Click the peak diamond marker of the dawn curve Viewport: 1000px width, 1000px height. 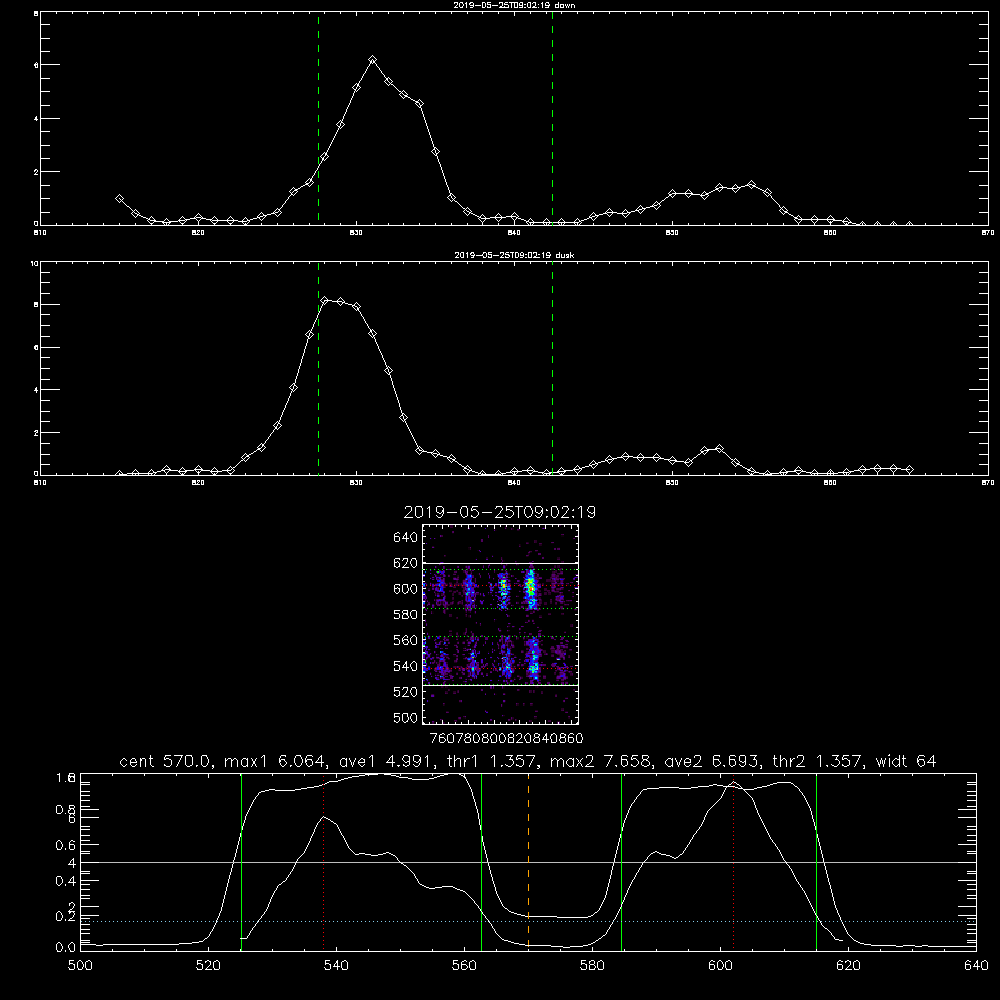click(x=372, y=59)
